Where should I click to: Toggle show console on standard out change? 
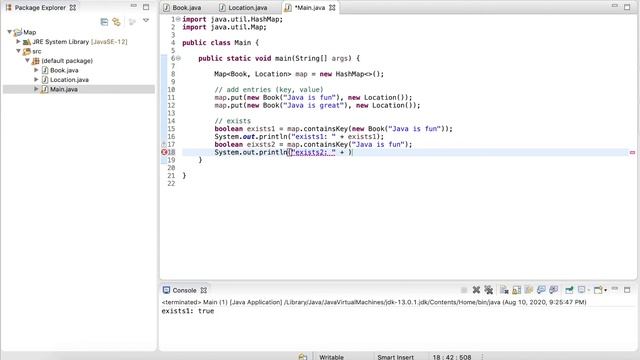(541, 290)
